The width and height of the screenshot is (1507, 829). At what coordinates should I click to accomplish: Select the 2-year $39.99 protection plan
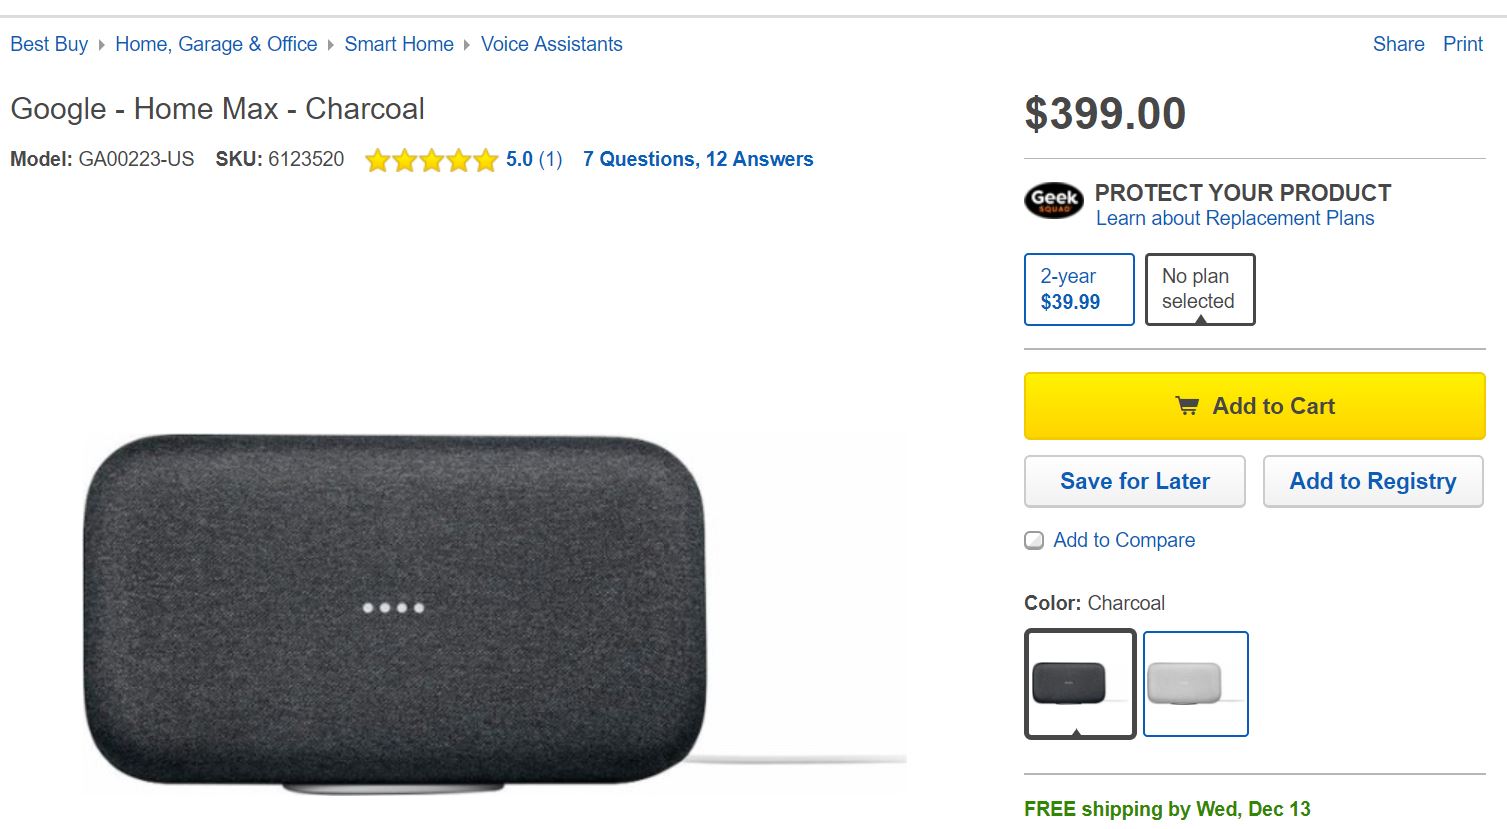pyautogui.click(x=1078, y=289)
